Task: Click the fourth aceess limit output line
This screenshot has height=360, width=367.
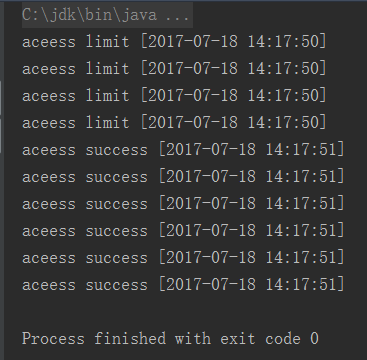Action: click(174, 123)
